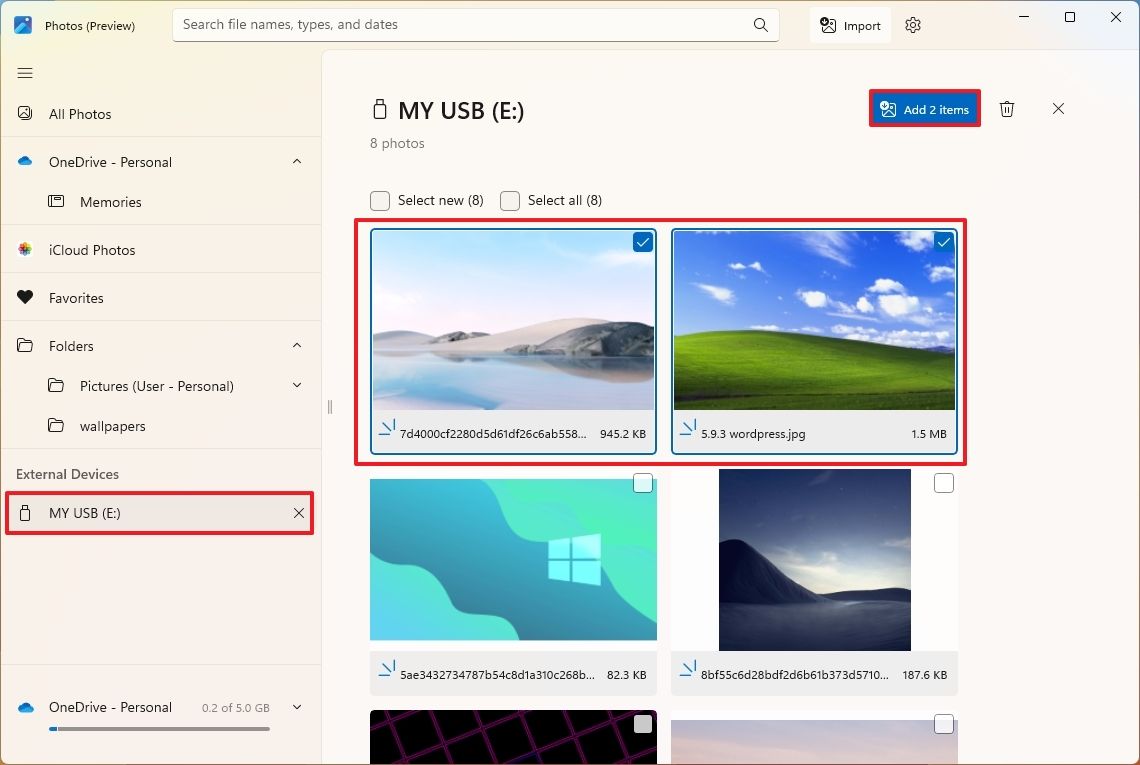1140x765 pixels.
Task: Collapse the Folders section
Action: [x=297, y=345]
